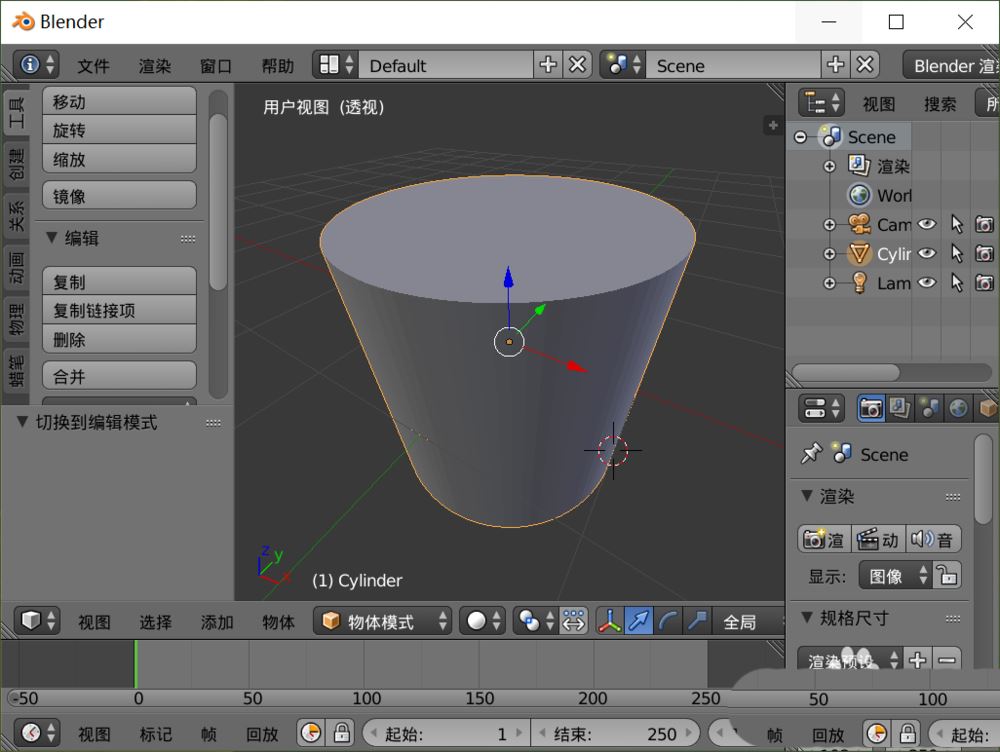Toggle visibility of the Cylinder object
Viewport: 1000px width, 752px height.
click(926, 254)
